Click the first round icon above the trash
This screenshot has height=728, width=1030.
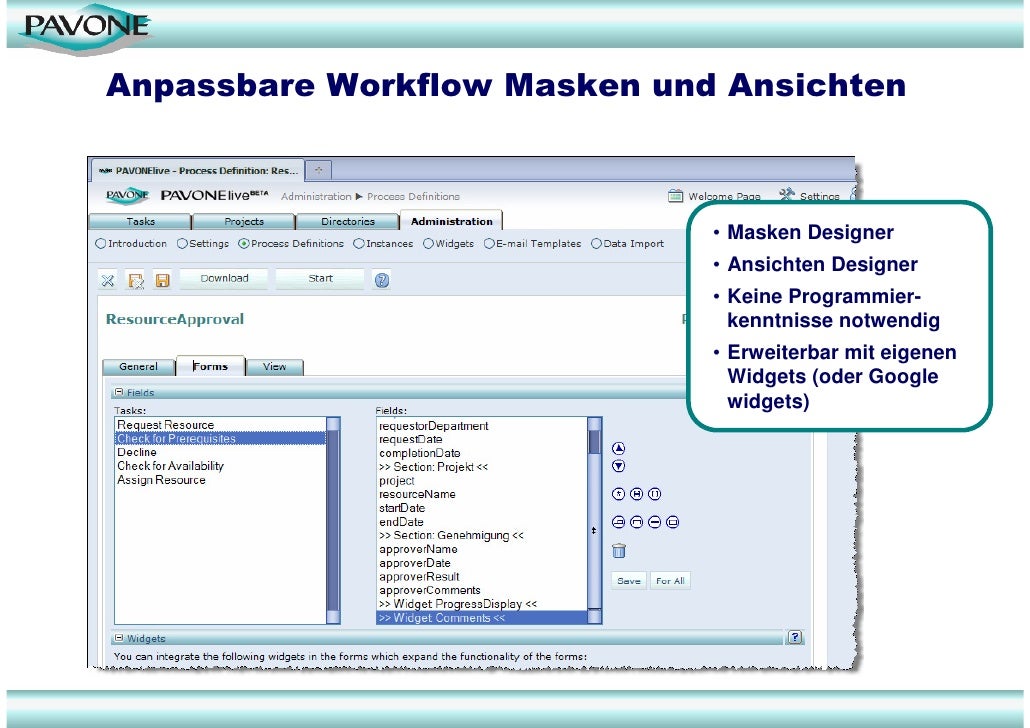pos(618,522)
